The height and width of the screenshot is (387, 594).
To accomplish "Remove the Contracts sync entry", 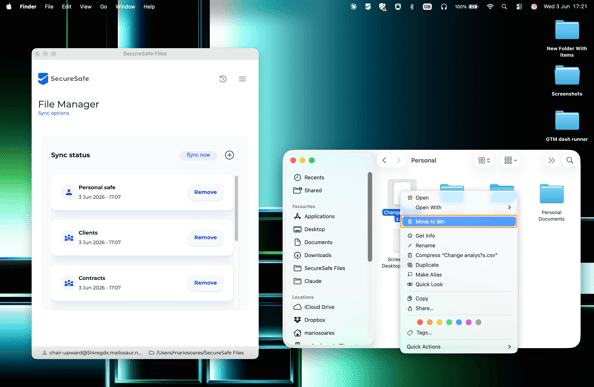I will pyautogui.click(x=205, y=283).
